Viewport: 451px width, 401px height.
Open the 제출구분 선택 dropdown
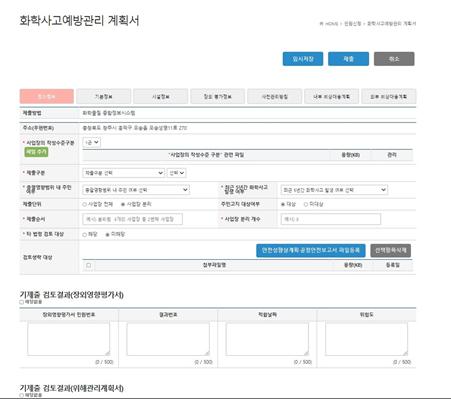(124, 173)
